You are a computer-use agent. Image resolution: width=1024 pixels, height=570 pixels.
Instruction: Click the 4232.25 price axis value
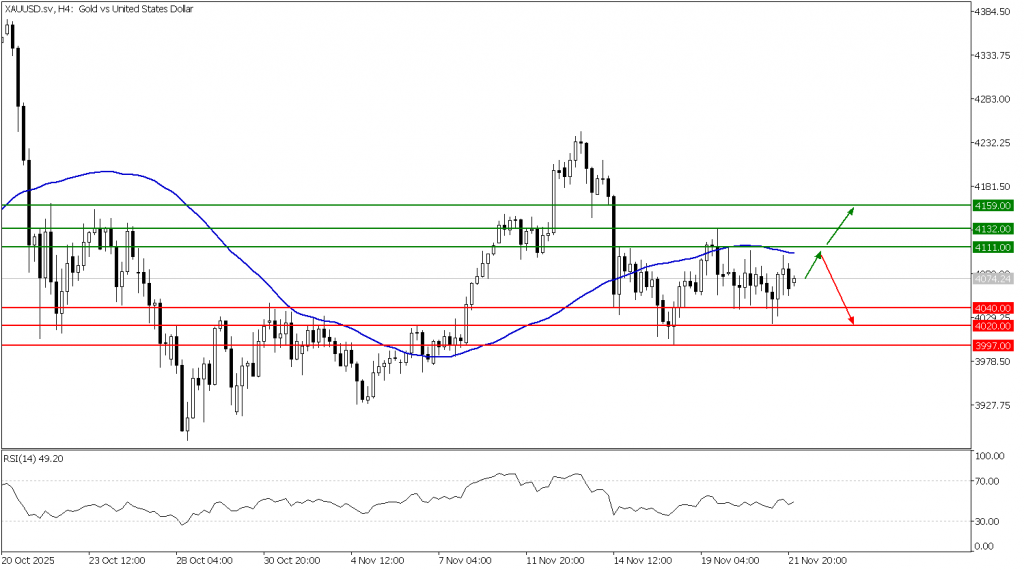993,143
